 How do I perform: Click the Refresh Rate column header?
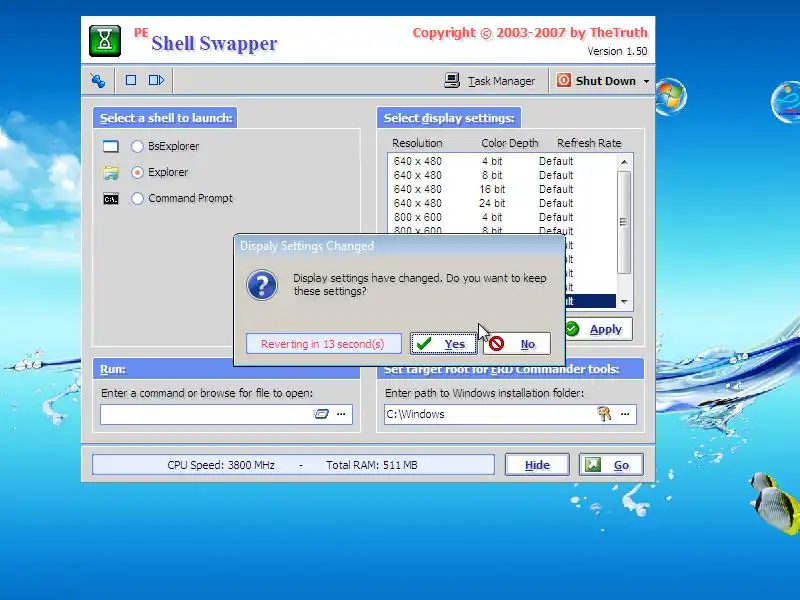click(589, 143)
